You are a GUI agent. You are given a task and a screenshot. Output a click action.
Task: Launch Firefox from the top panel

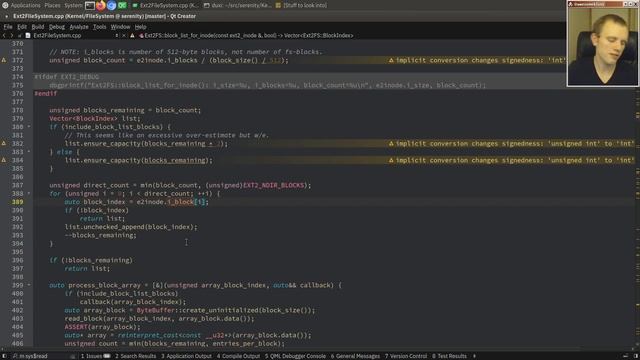click(x=100, y=5)
